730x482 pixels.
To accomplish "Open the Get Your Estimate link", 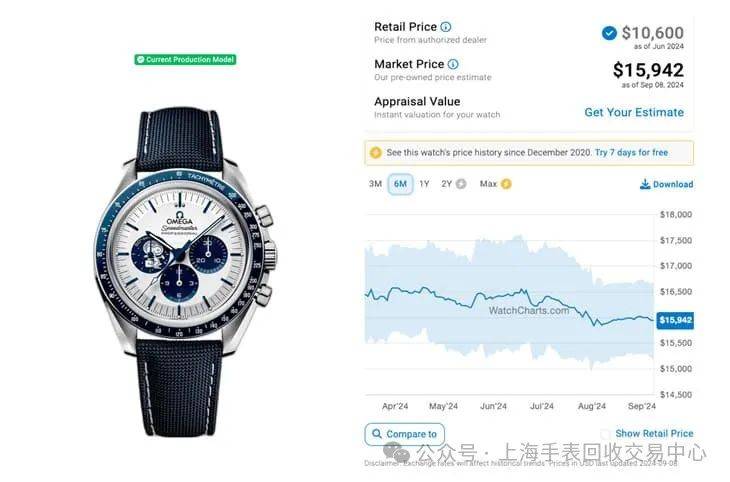I will click(x=634, y=112).
